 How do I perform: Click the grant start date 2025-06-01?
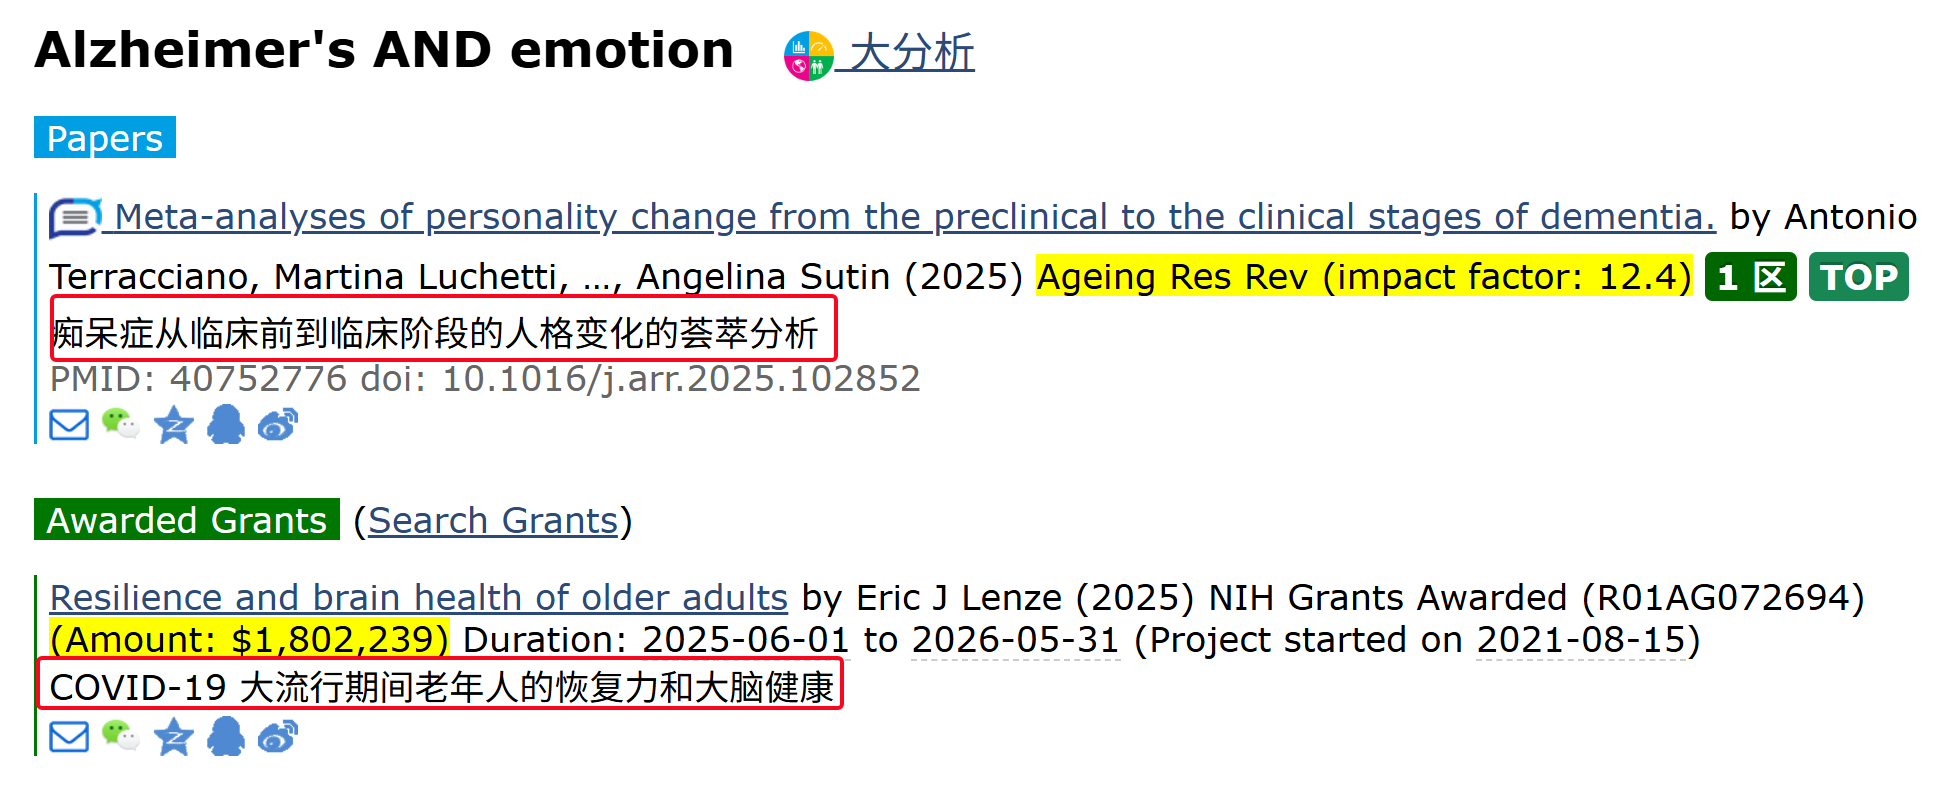pyautogui.click(x=745, y=640)
